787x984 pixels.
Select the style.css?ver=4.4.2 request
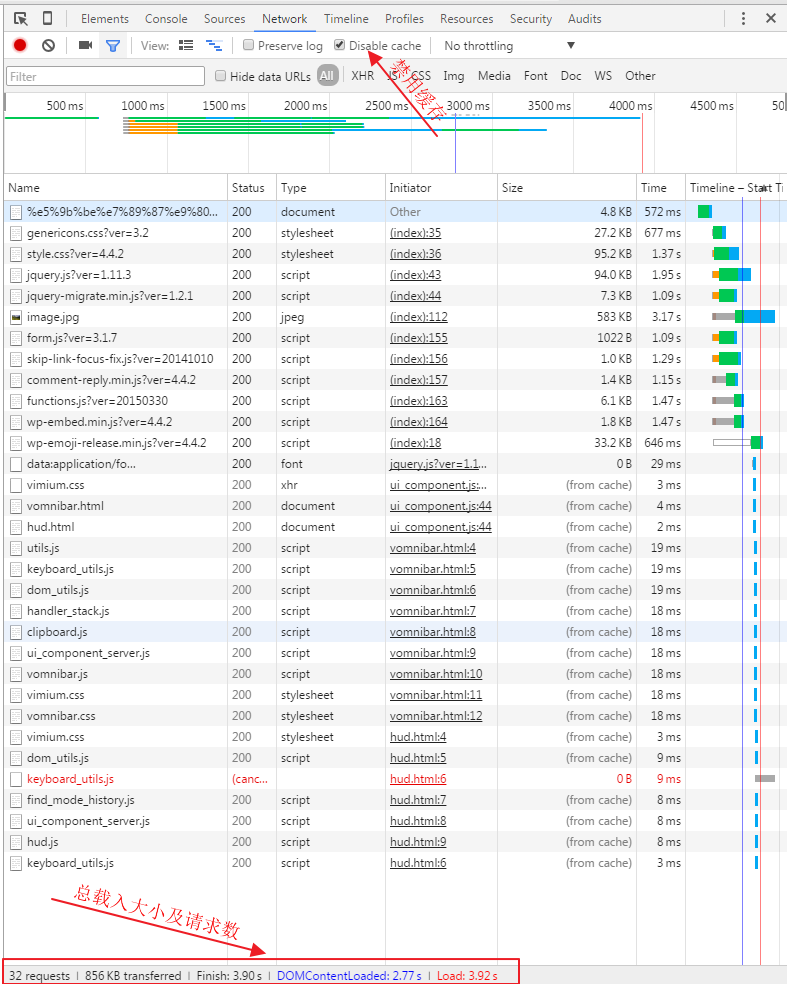point(75,254)
